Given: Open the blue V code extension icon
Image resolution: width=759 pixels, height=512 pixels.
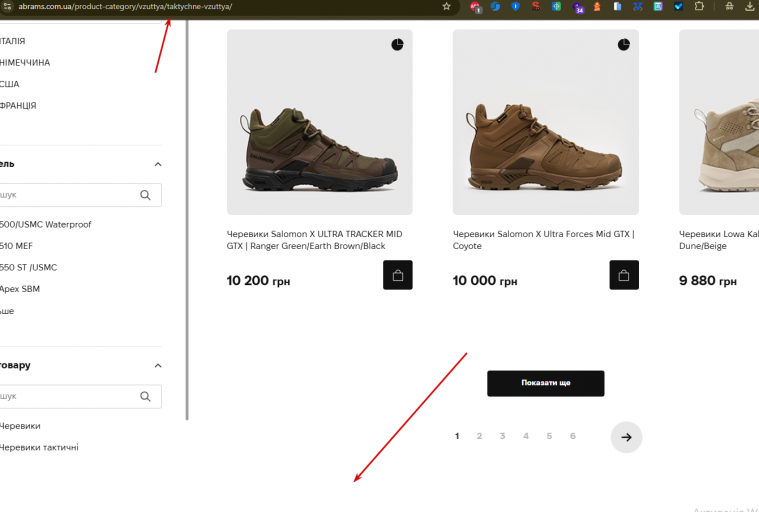Looking at the screenshot, I should click(638, 6).
